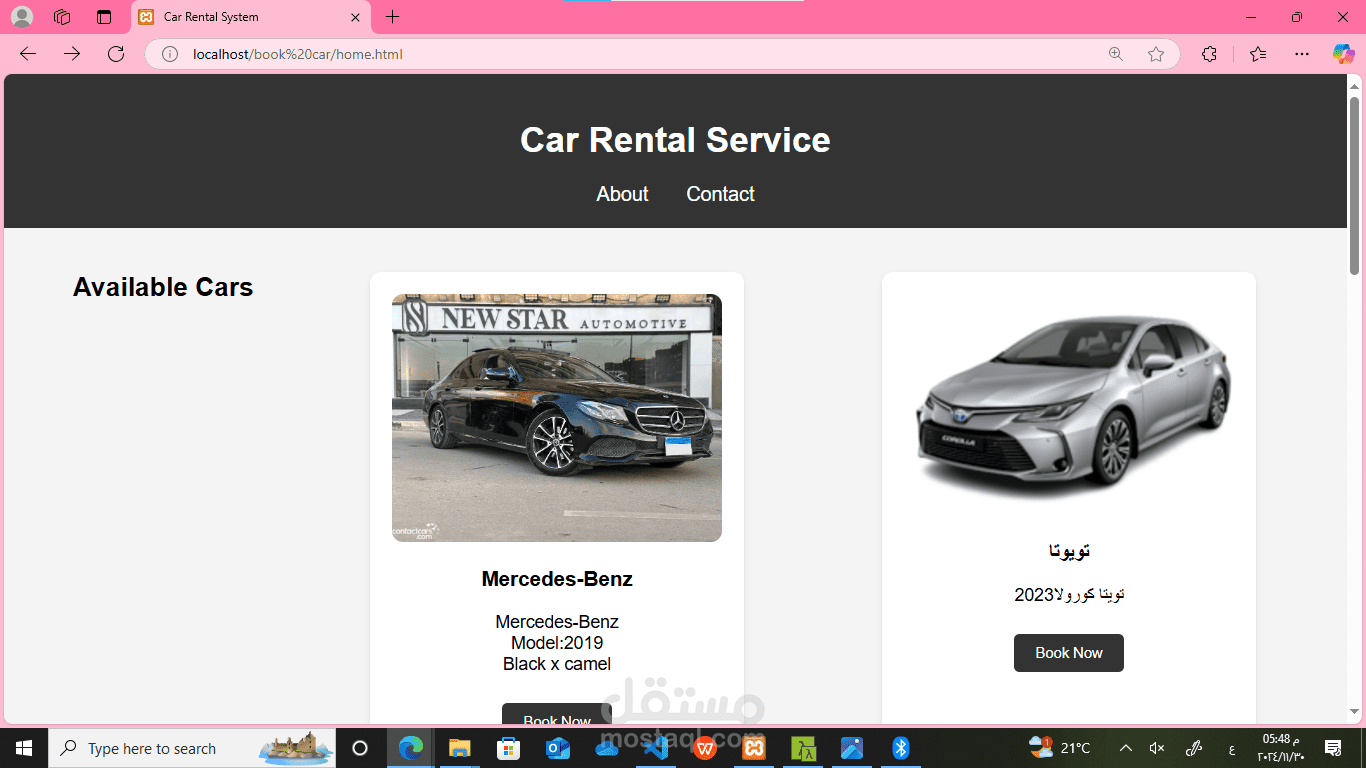
Task: Switch the keyboard input language indicator
Action: tap(1231, 748)
